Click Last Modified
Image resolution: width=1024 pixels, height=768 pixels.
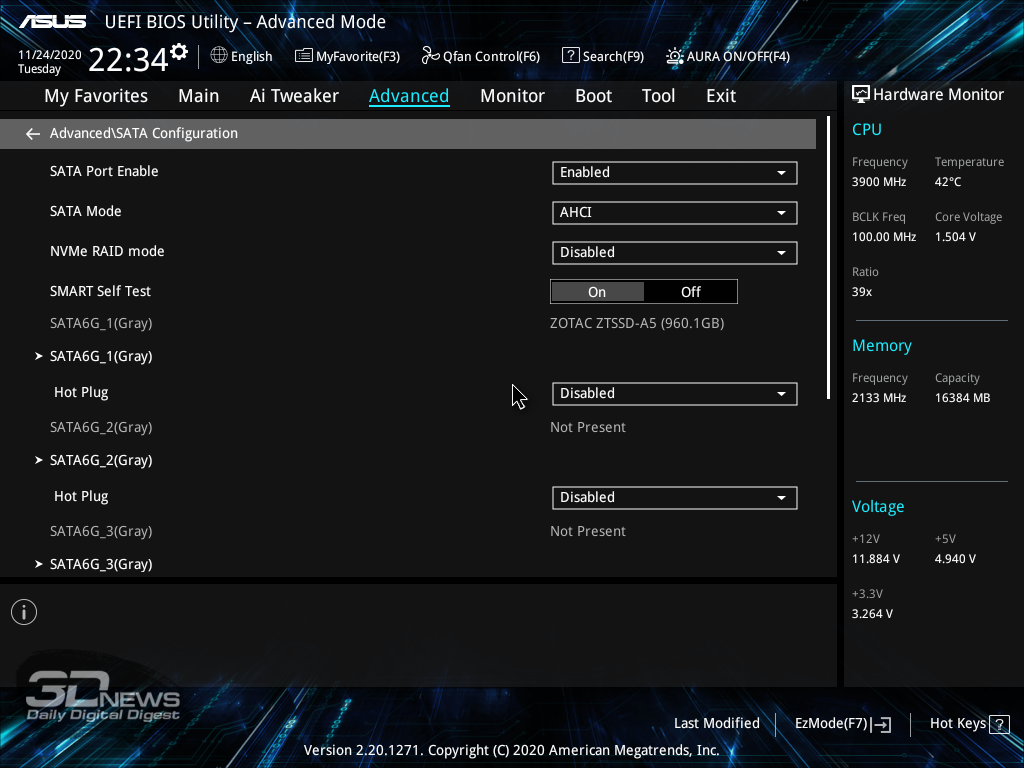tap(716, 724)
